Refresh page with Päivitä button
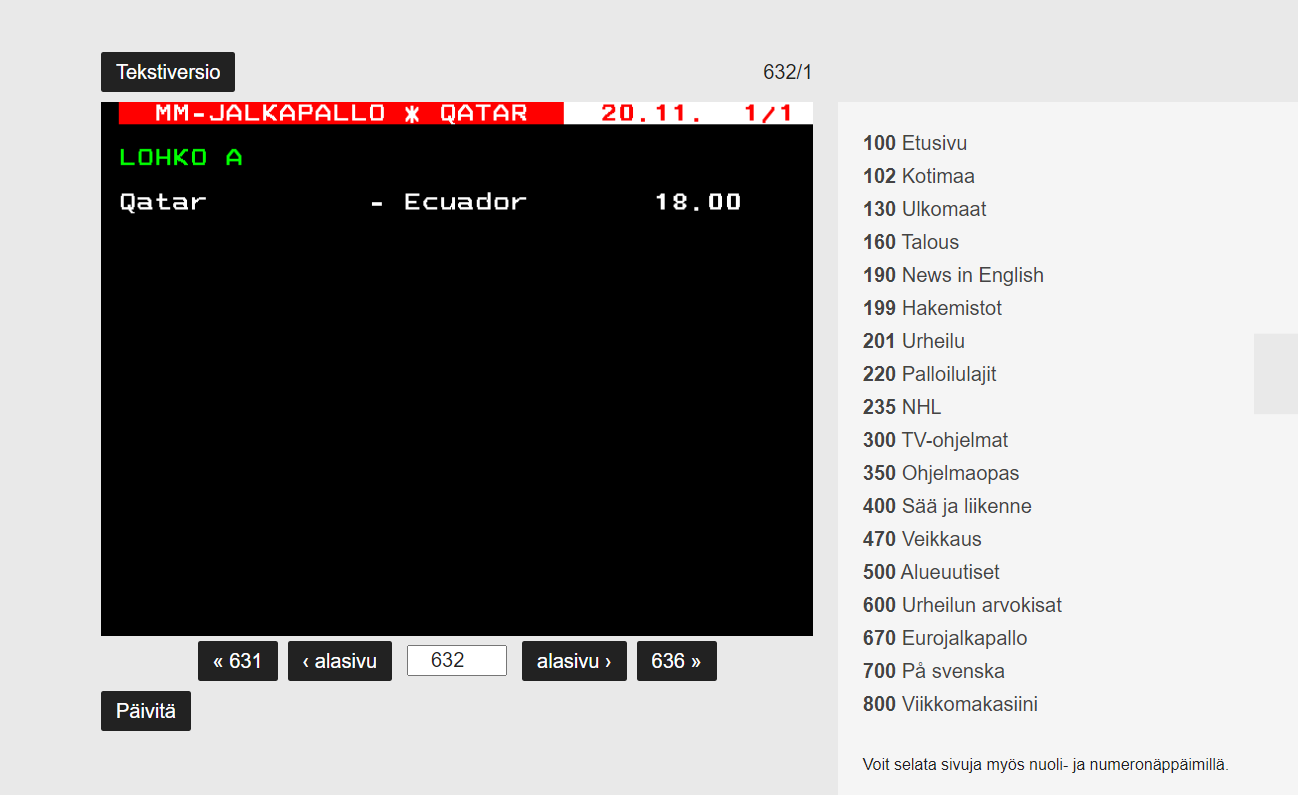This screenshot has height=795, width=1298. pyautogui.click(x=146, y=711)
